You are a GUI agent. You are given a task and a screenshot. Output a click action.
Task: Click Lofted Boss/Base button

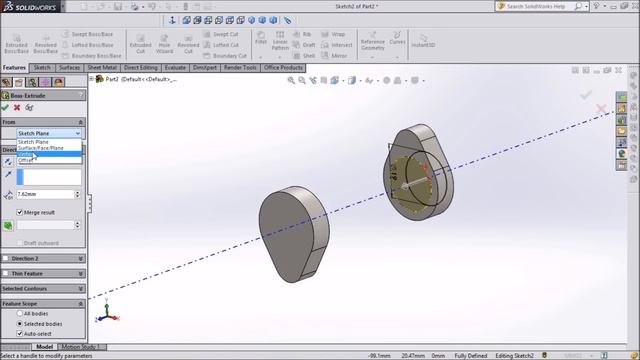click(88, 45)
